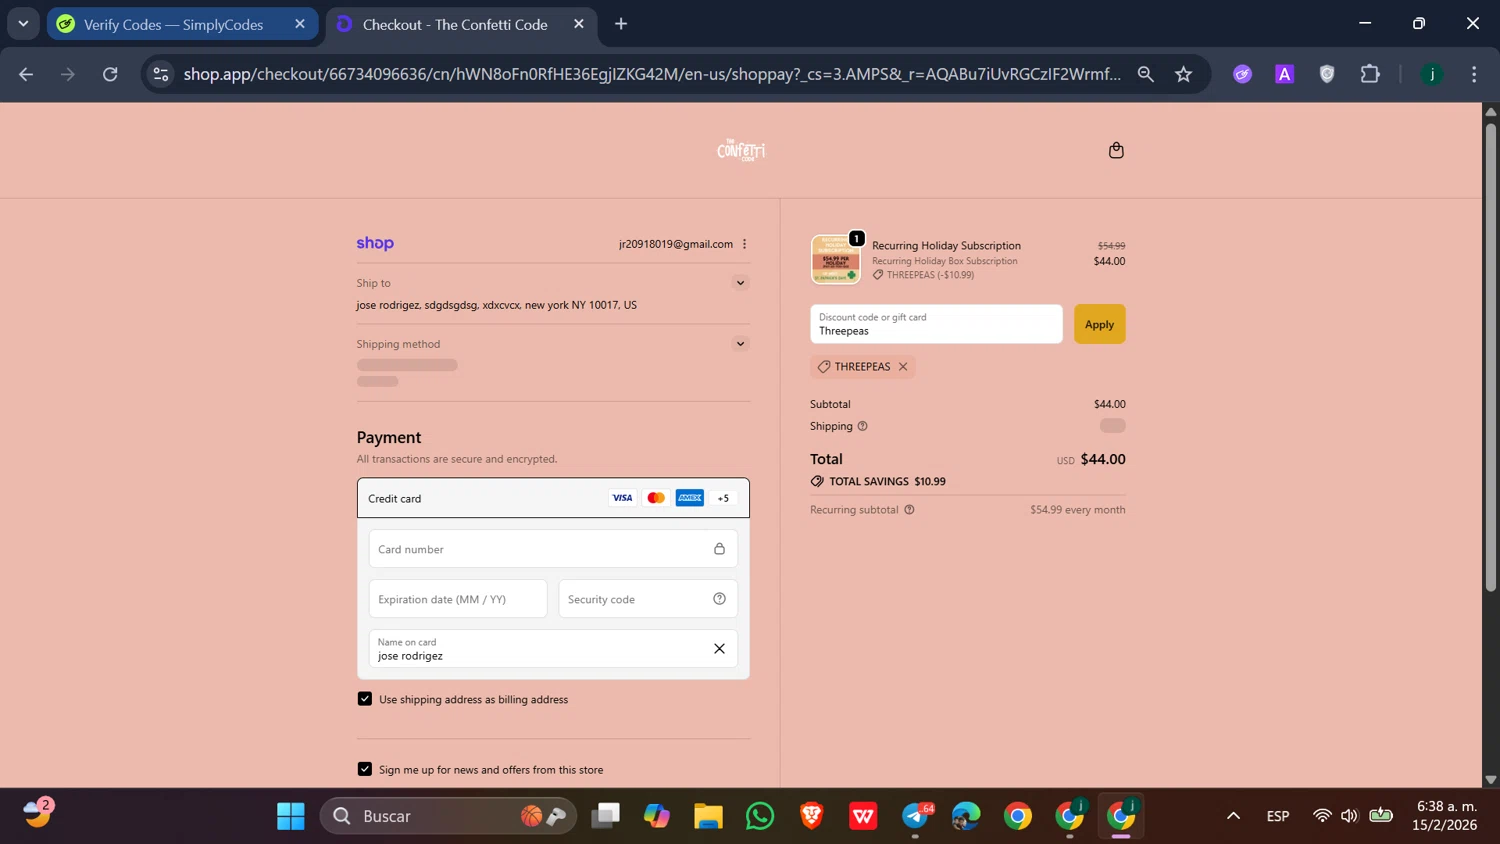Screen dimensions: 1500x844
Task: Uncheck Use shipping address as billing address
Action: pyautogui.click(x=365, y=699)
